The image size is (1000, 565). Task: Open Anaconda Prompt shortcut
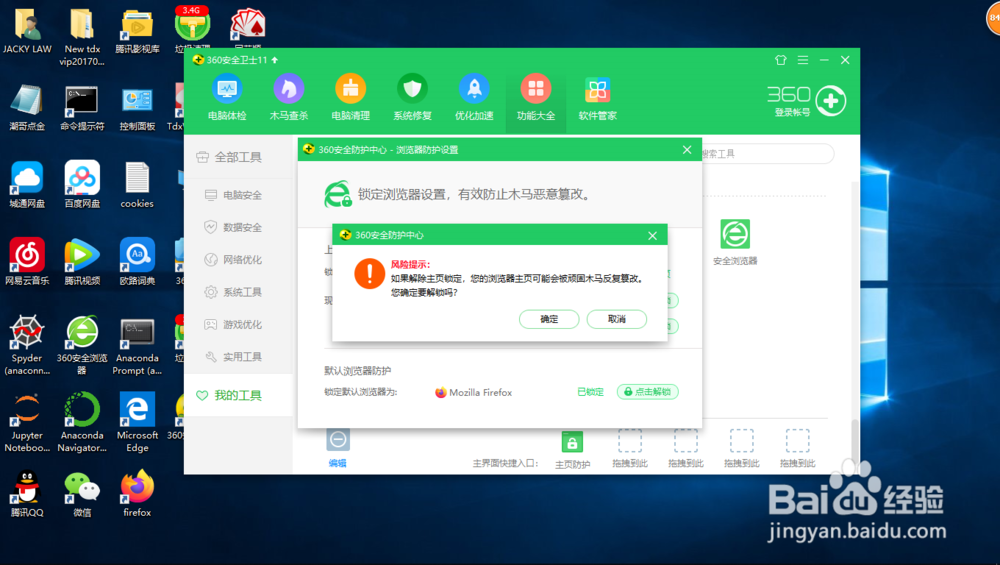coord(137,345)
